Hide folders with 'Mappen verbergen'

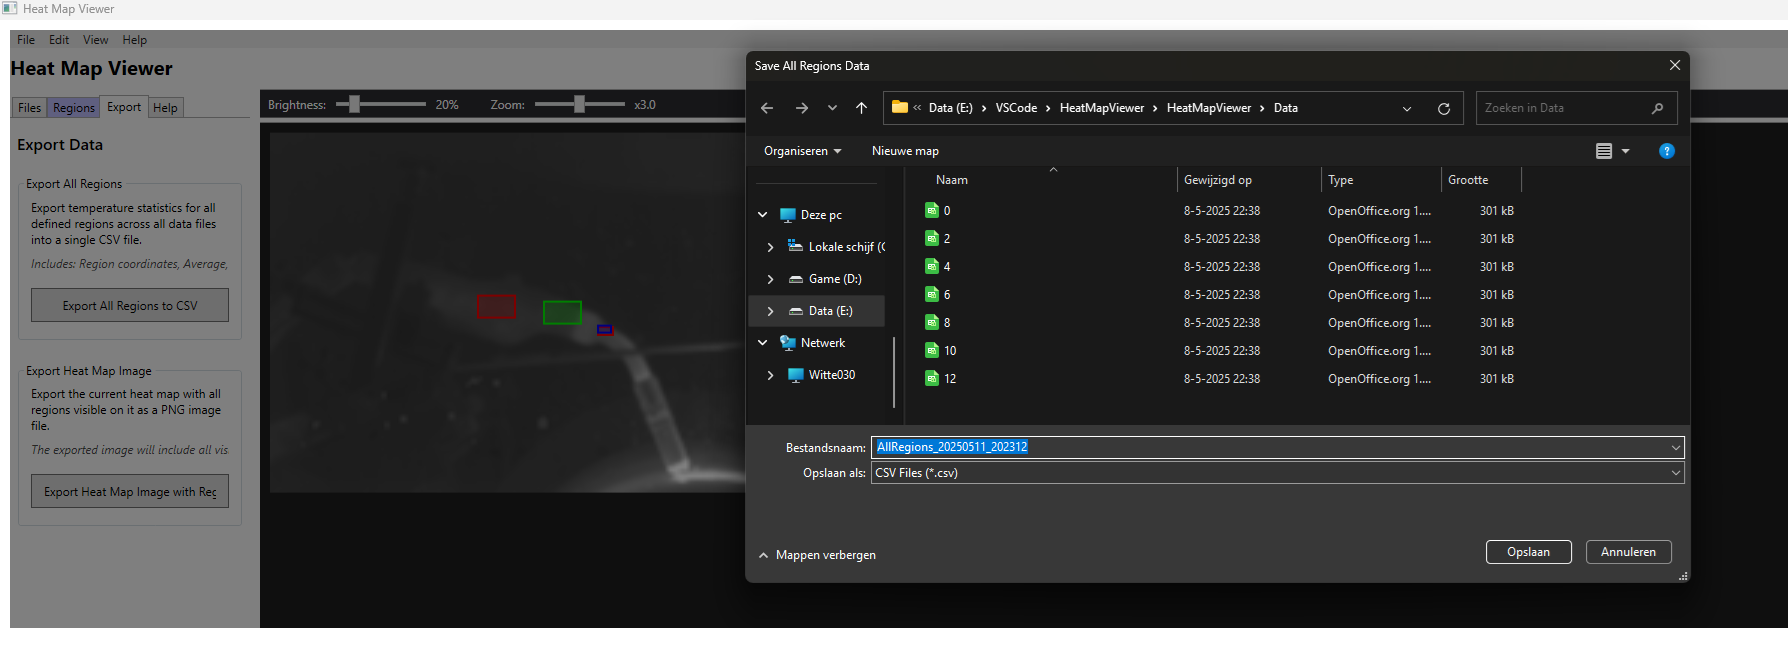(x=817, y=555)
